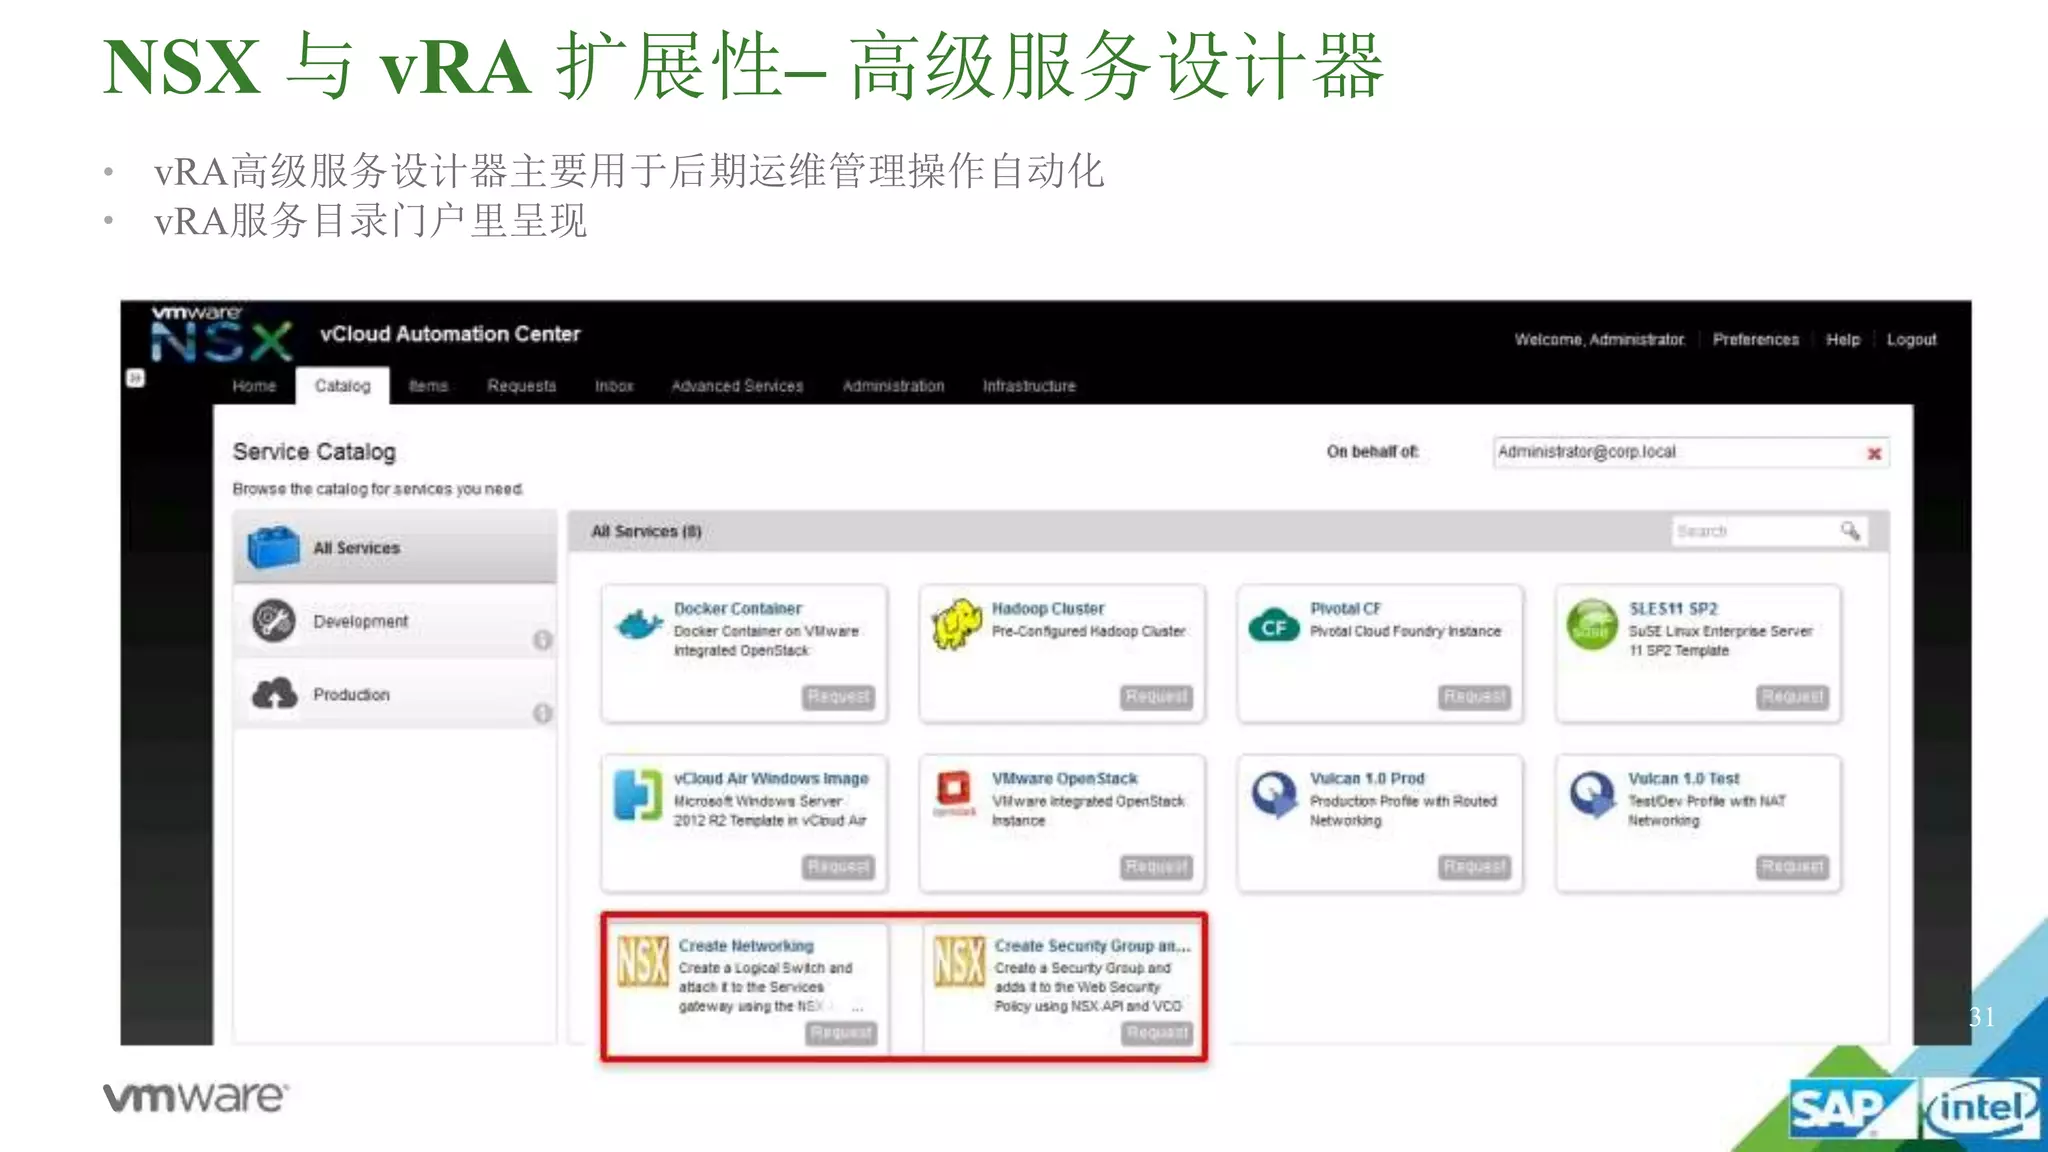Open the Help link
Viewport: 2048px width, 1152px height.
point(1842,340)
